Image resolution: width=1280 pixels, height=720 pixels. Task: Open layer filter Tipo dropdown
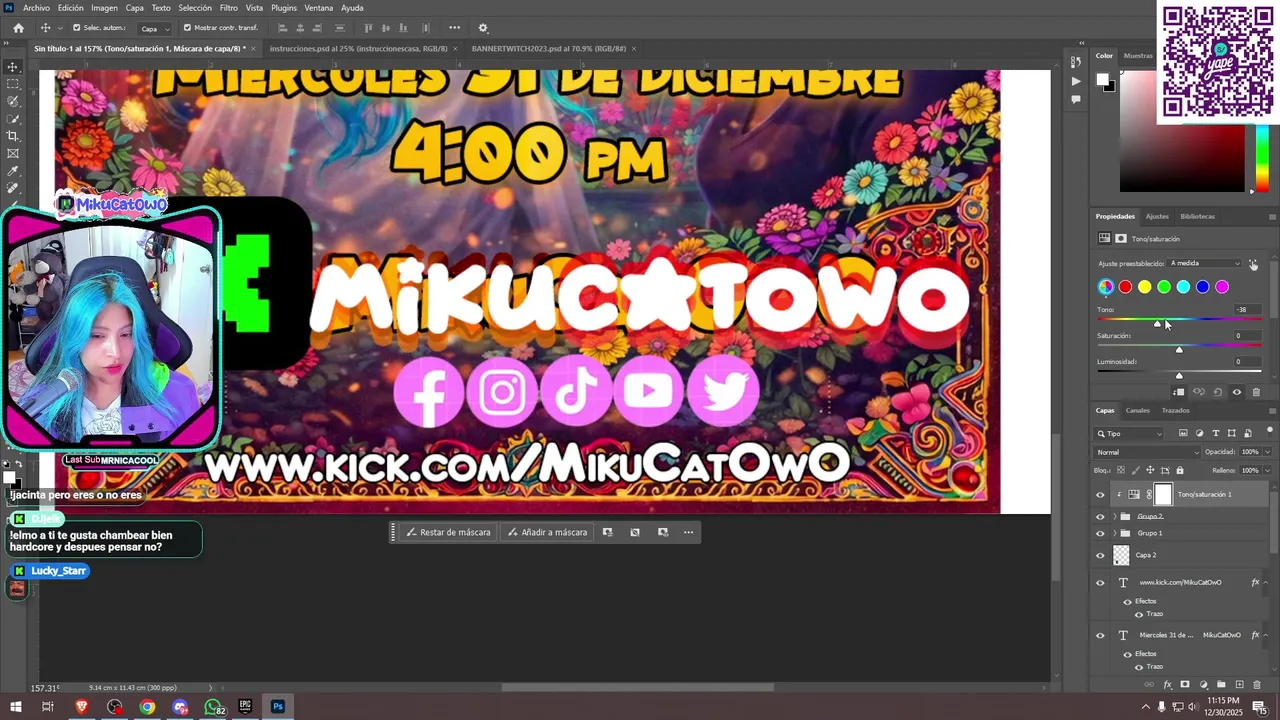(x=1130, y=433)
